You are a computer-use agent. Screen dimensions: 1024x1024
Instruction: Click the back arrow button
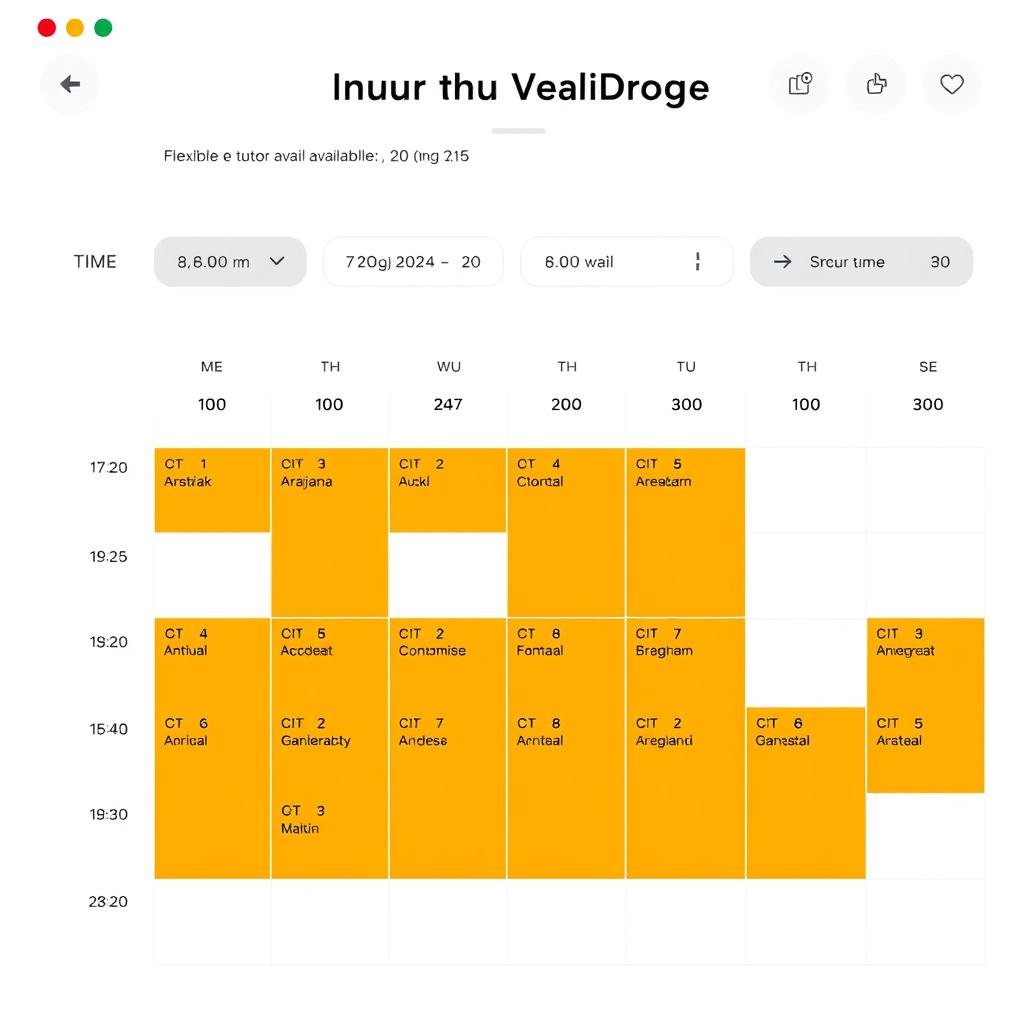pyautogui.click(x=70, y=85)
